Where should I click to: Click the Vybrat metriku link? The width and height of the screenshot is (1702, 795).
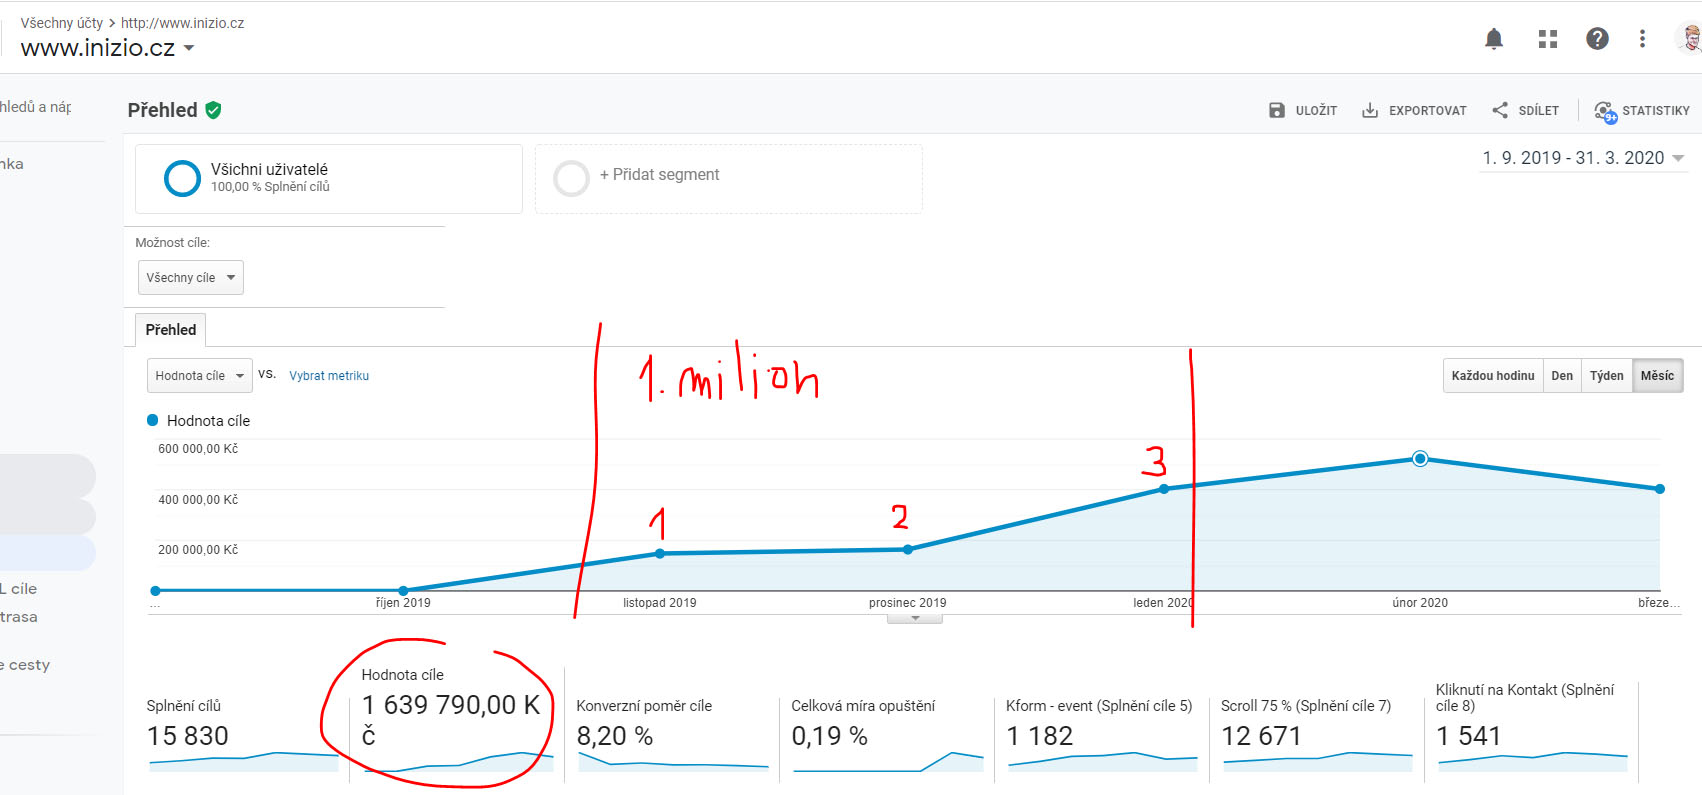pyautogui.click(x=329, y=376)
